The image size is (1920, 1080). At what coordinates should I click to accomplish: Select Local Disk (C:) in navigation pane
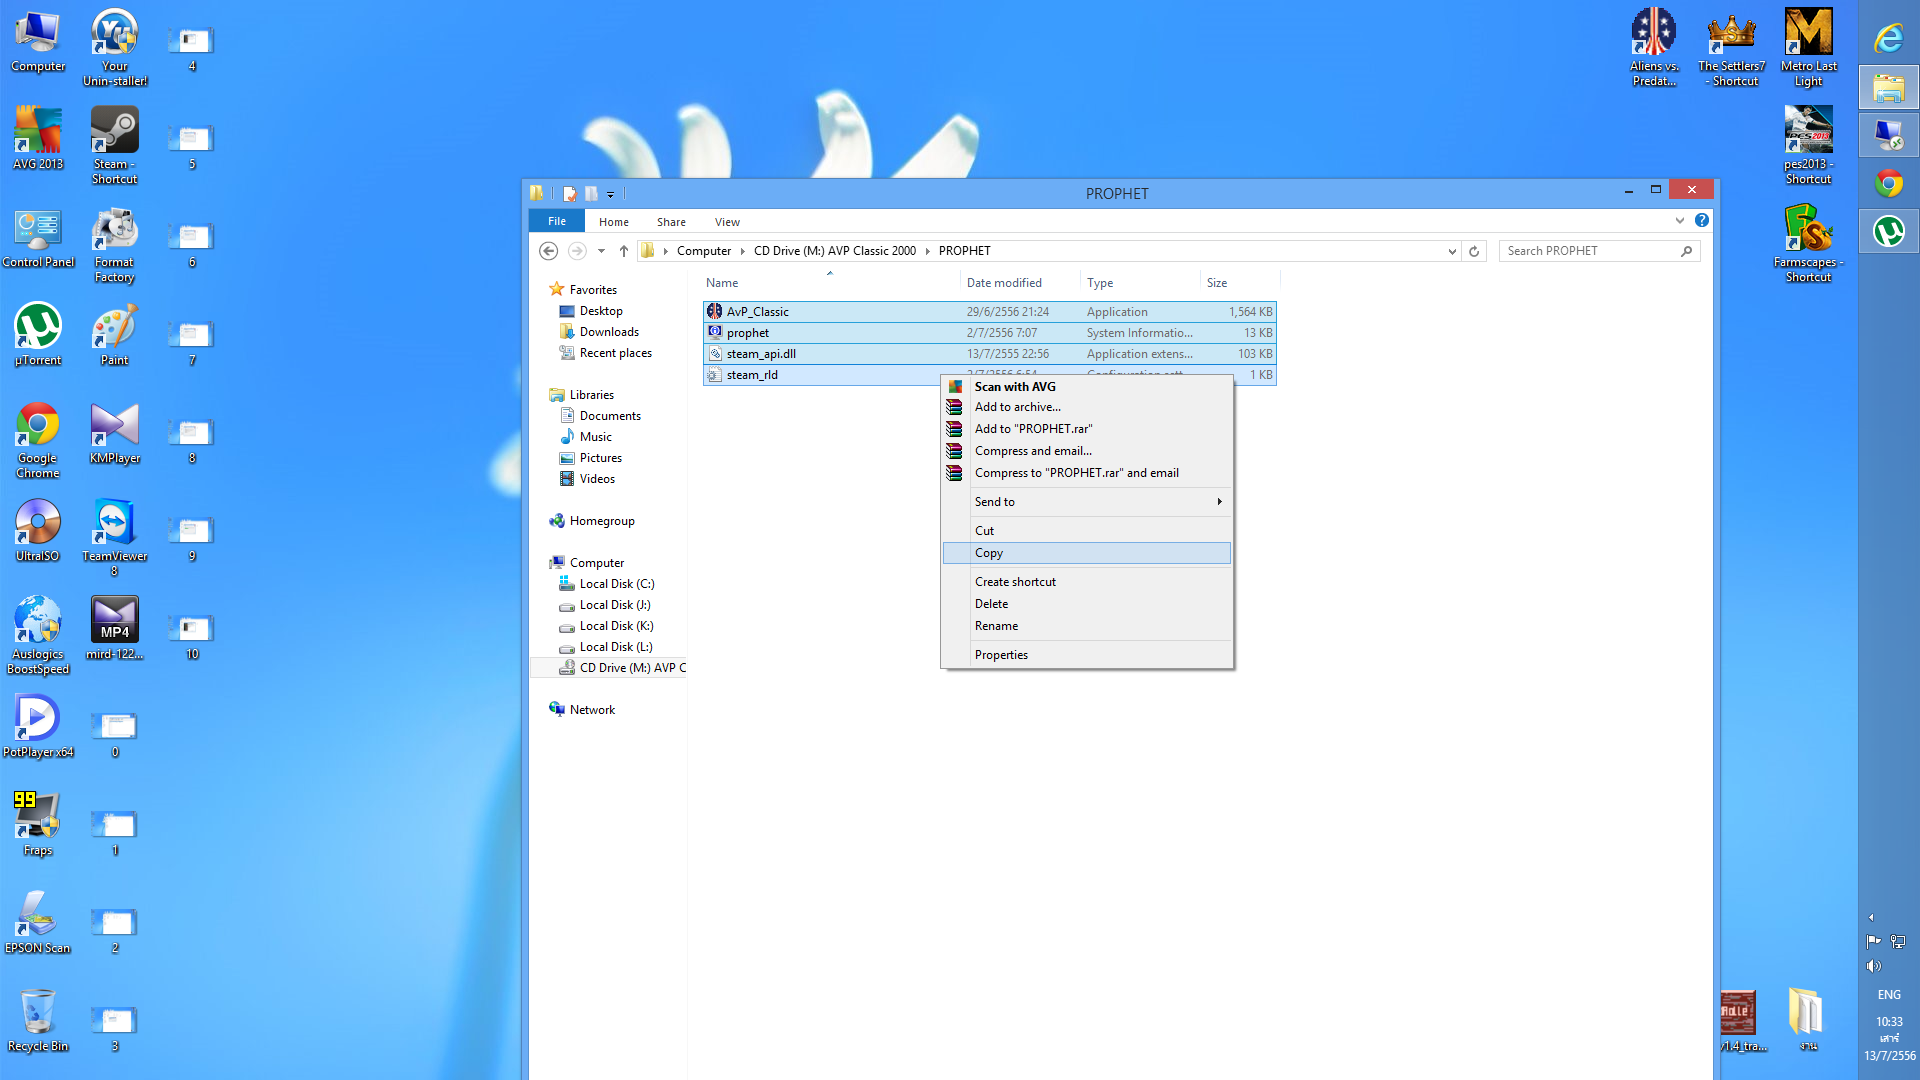click(616, 584)
